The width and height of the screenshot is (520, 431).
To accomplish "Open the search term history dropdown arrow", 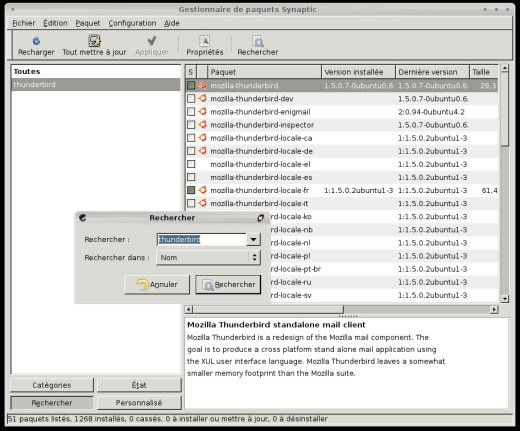I will coord(253,239).
